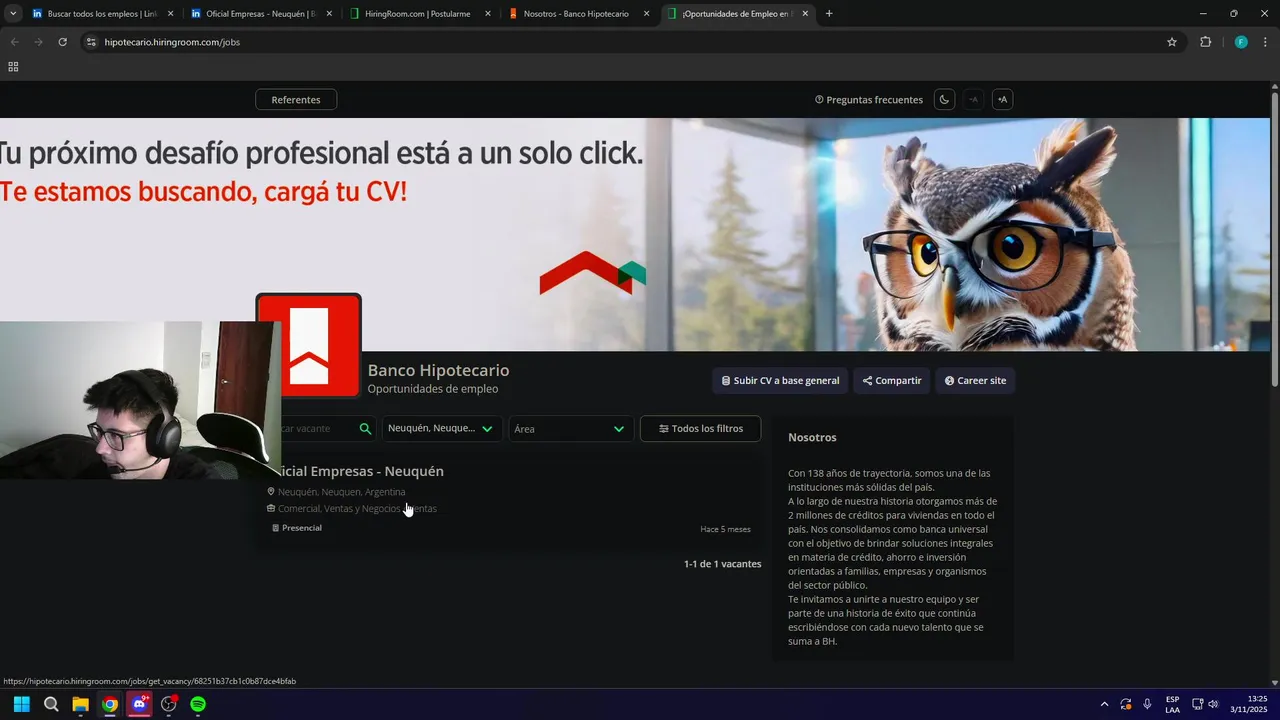Open the Área dropdown
The width and height of the screenshot is (1280, 720).
pyautogui.click(x=571, y=429)
